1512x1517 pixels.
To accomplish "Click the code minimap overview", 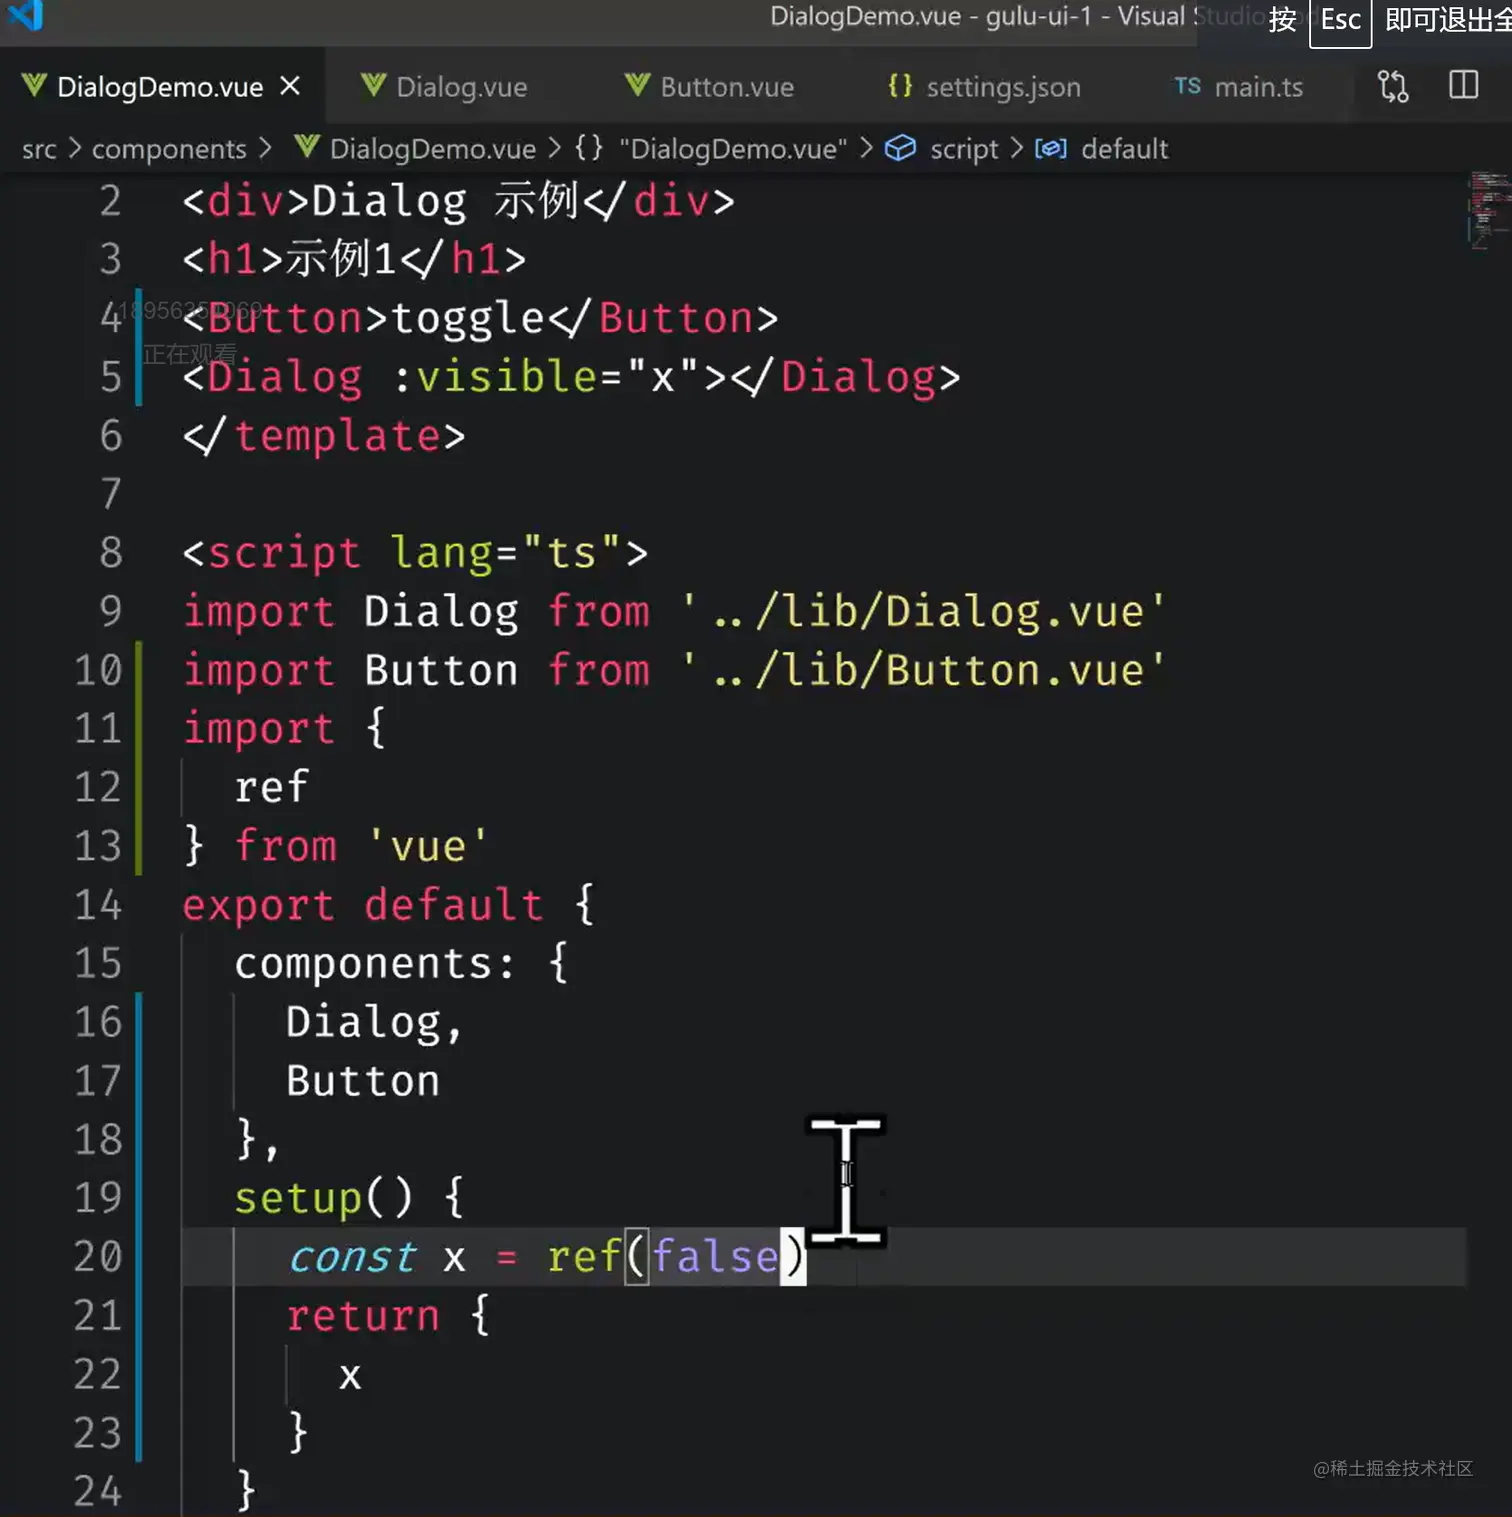I will coord(1488,210).
